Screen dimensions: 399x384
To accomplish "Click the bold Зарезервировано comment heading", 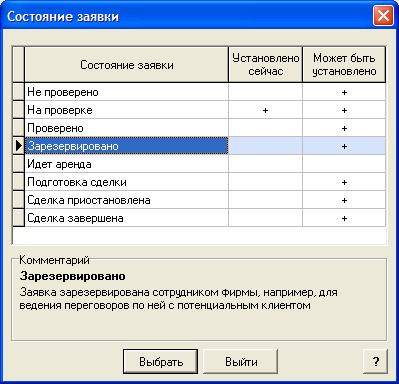I will pos(73,276).
